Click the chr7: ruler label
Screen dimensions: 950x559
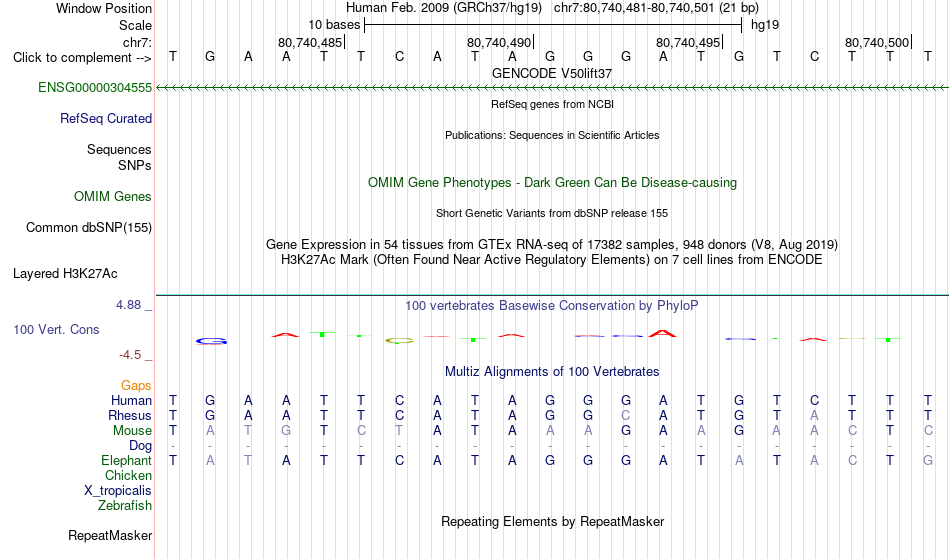pos(138,42)
